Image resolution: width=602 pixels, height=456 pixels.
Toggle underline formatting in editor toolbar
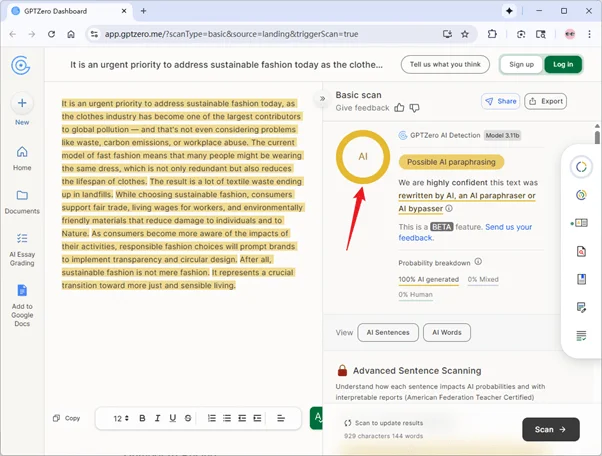tap(173, 418)
